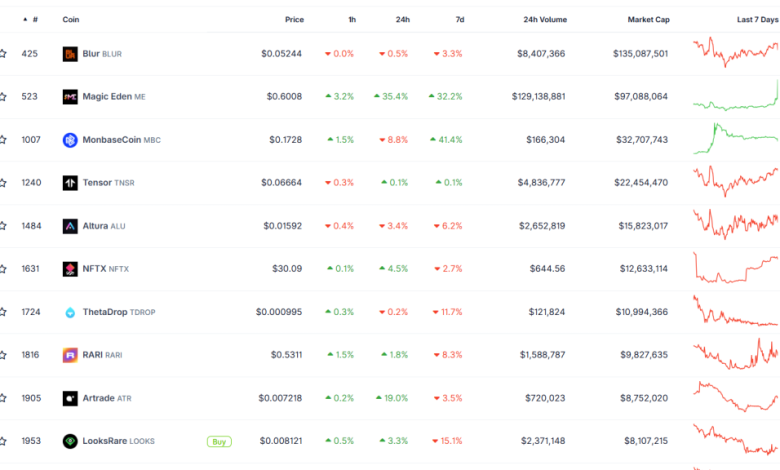Open NFTX last 7 days chart
Image resolution: width=780 pixels, height=470 pixels.
coord(735,269)
